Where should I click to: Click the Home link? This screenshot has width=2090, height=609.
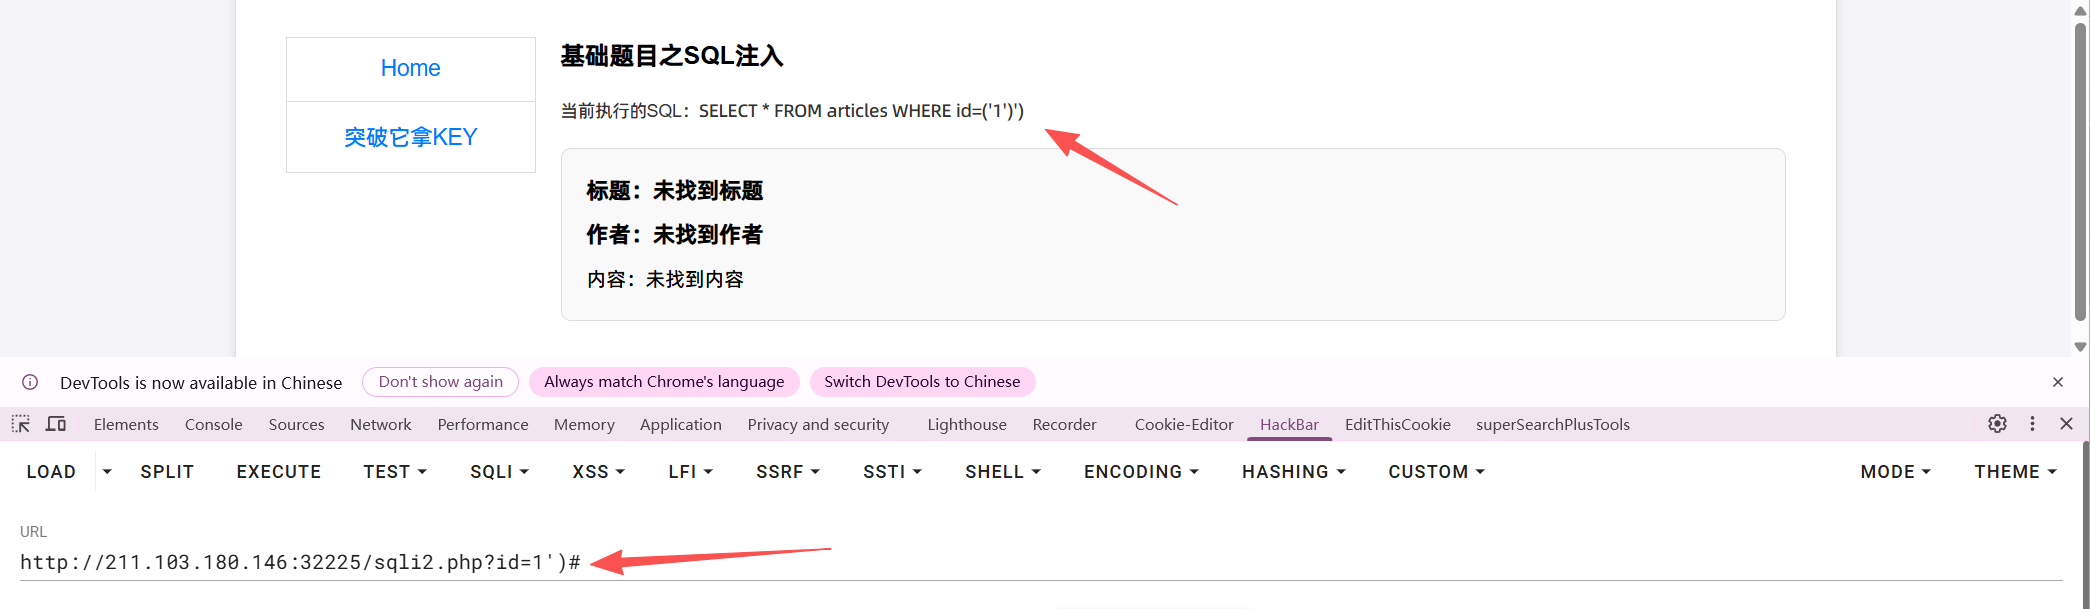point(410,68)
